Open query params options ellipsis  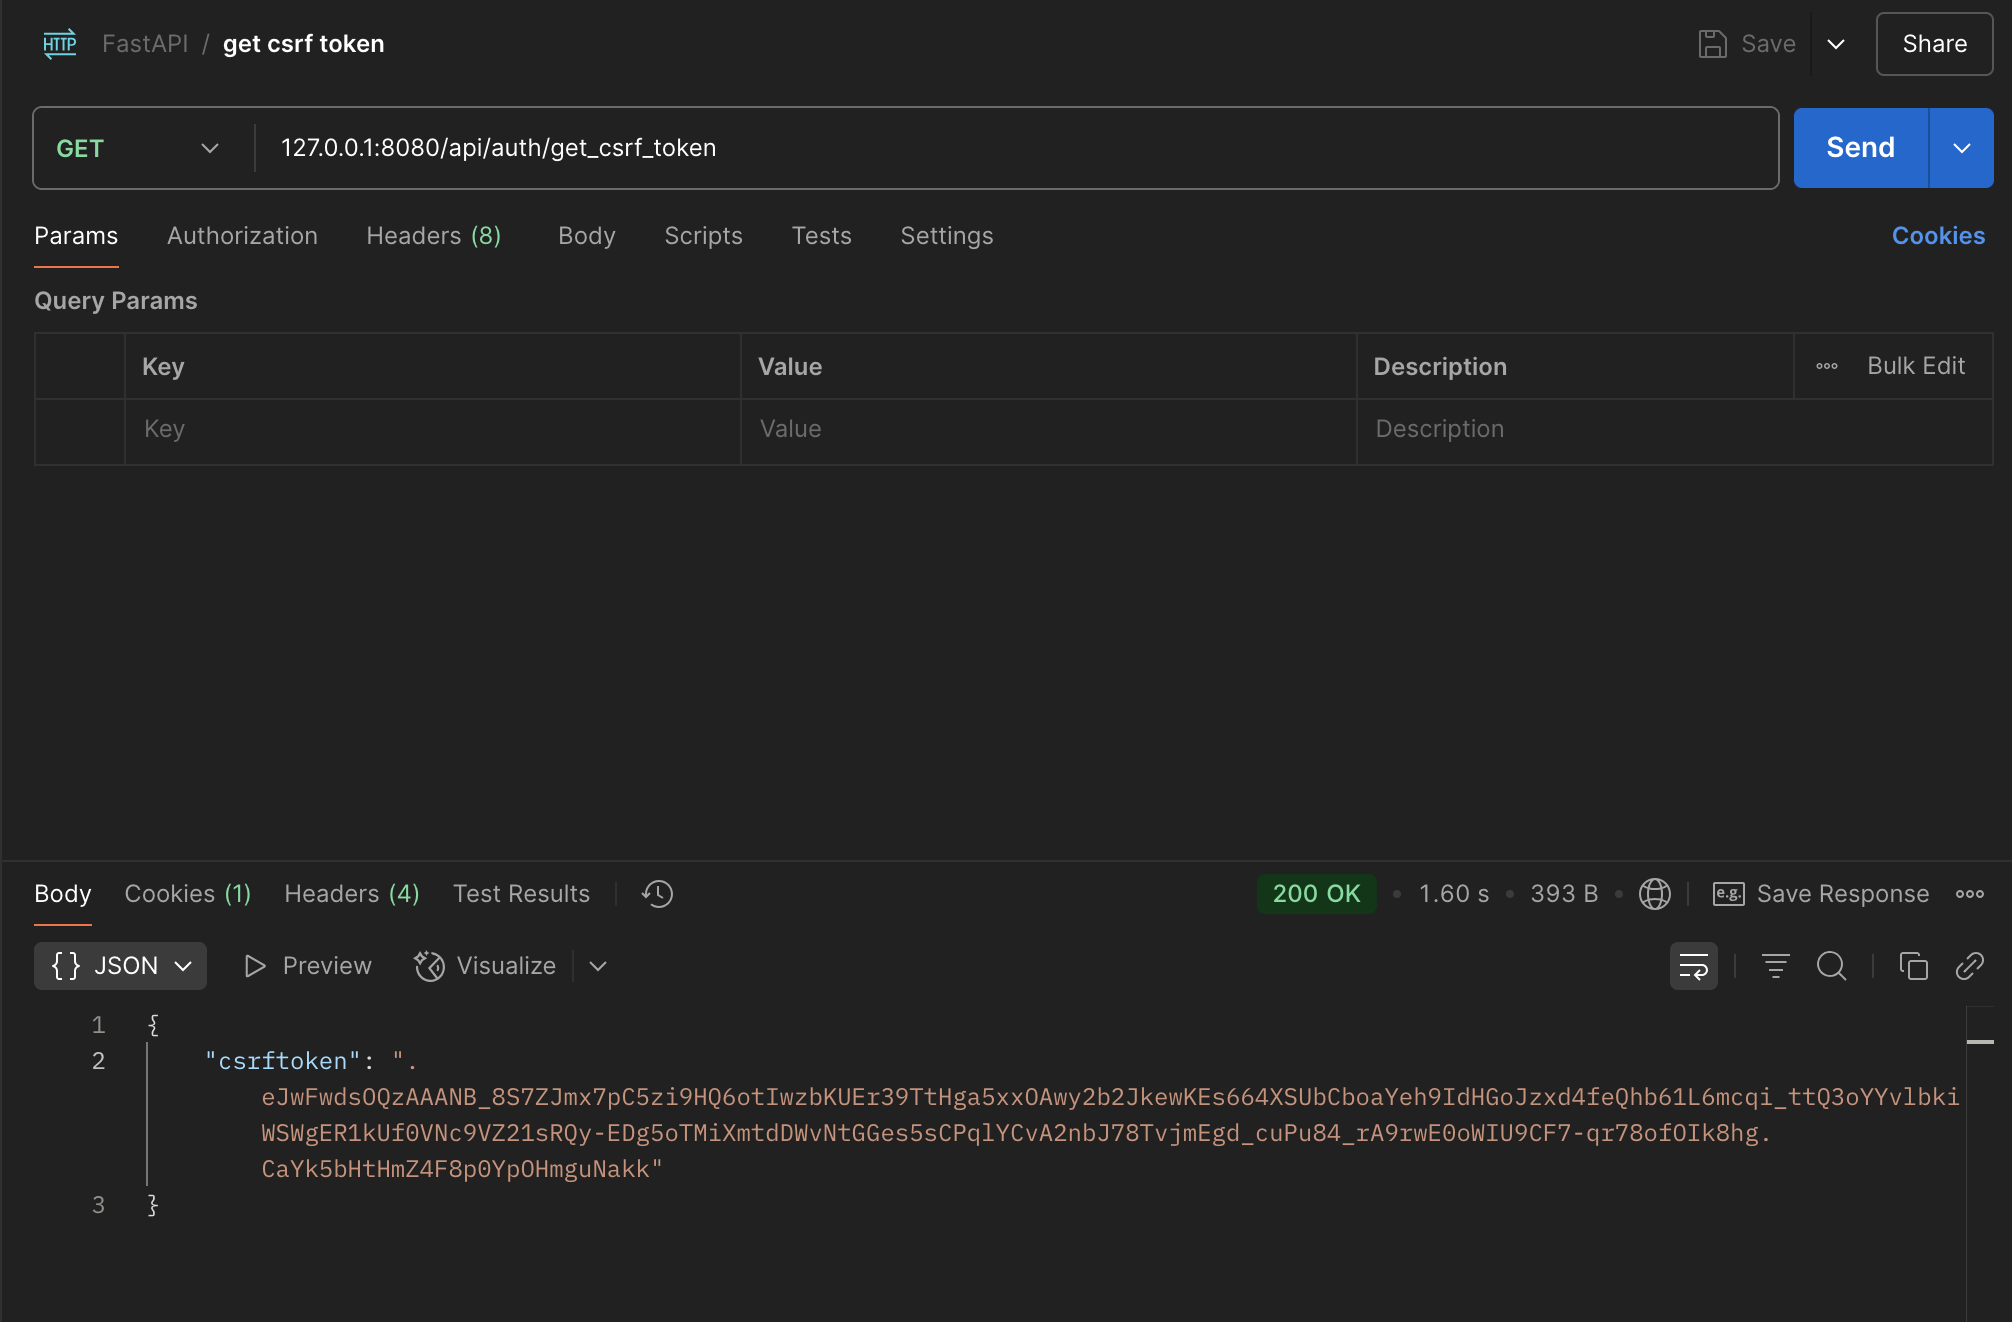point(1826,366)
